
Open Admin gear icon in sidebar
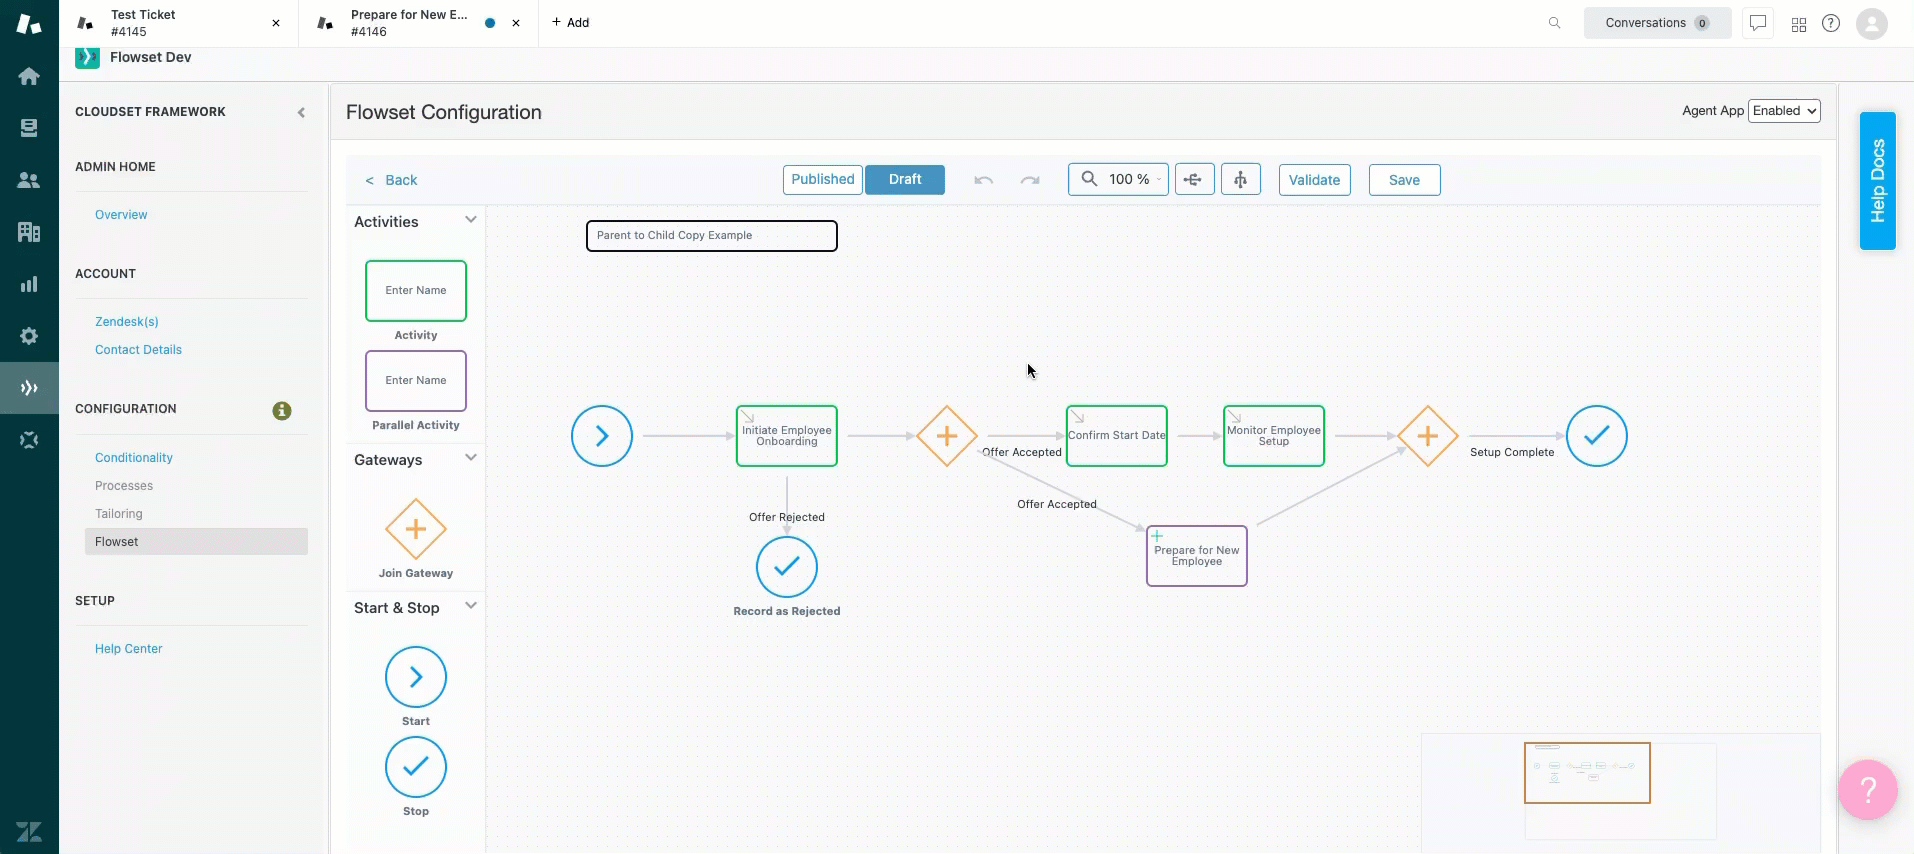[29, 336]
